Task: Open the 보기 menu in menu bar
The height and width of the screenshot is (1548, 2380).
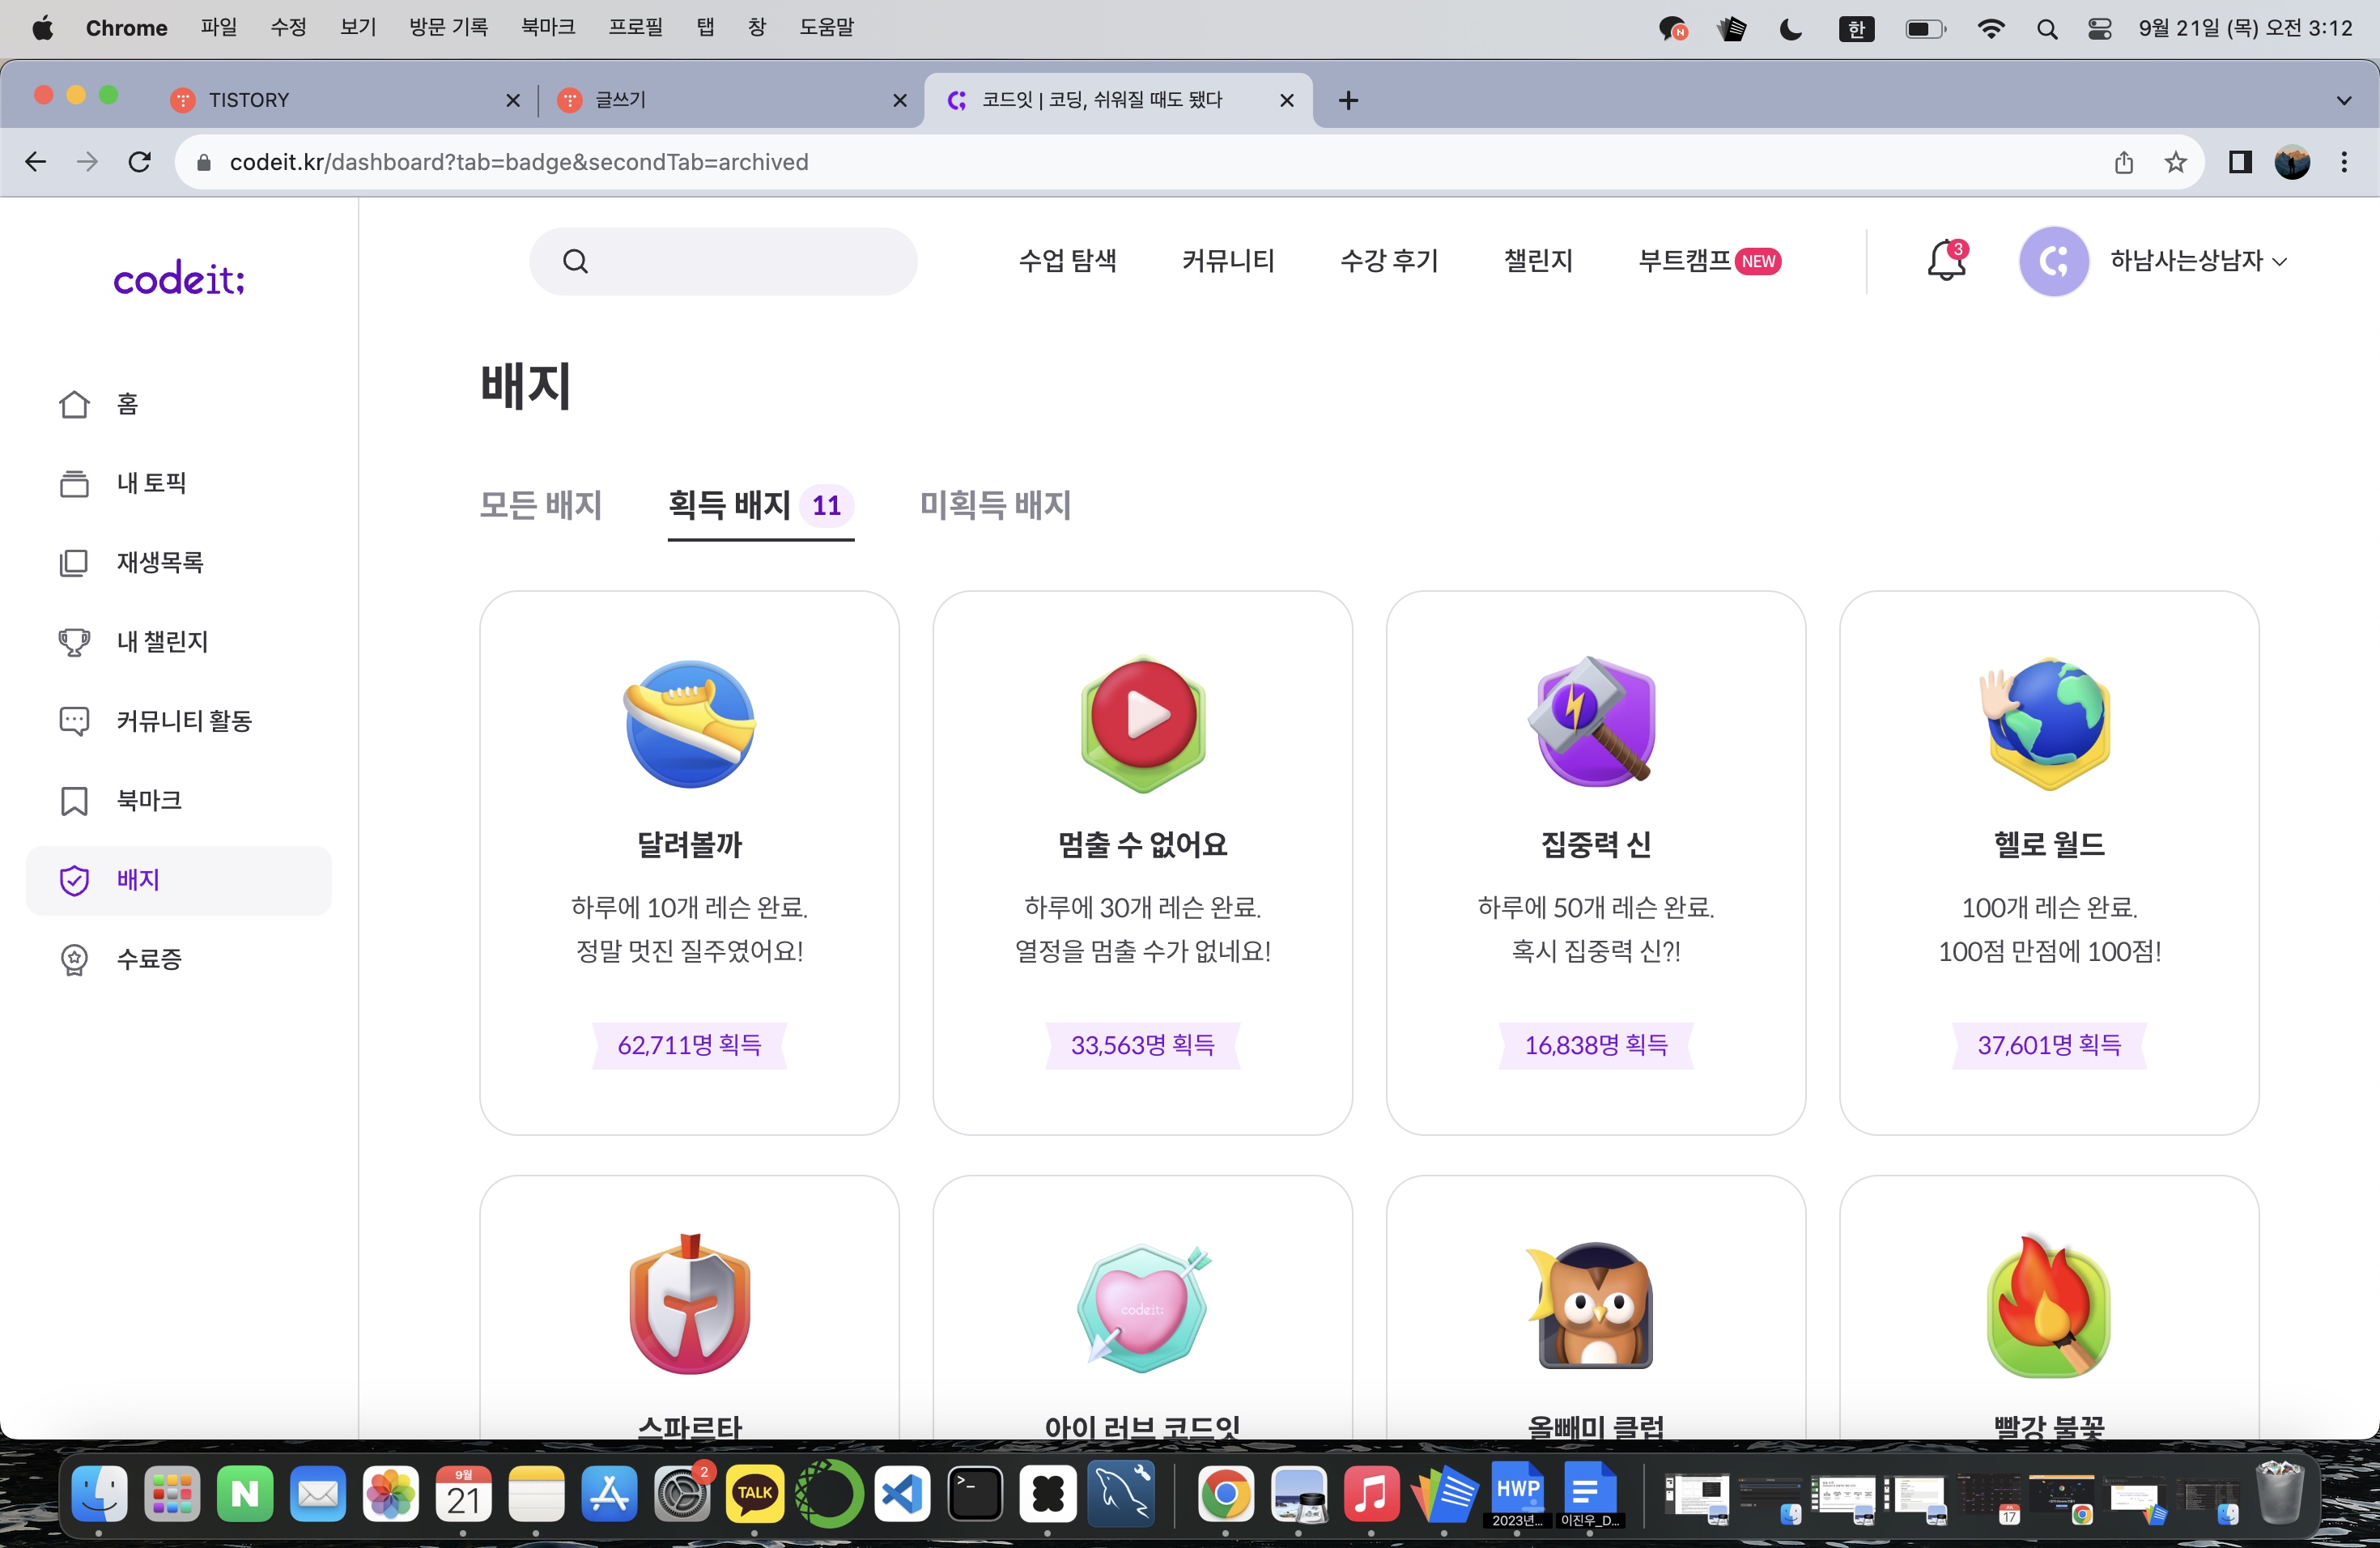Action: pos(357,28)
